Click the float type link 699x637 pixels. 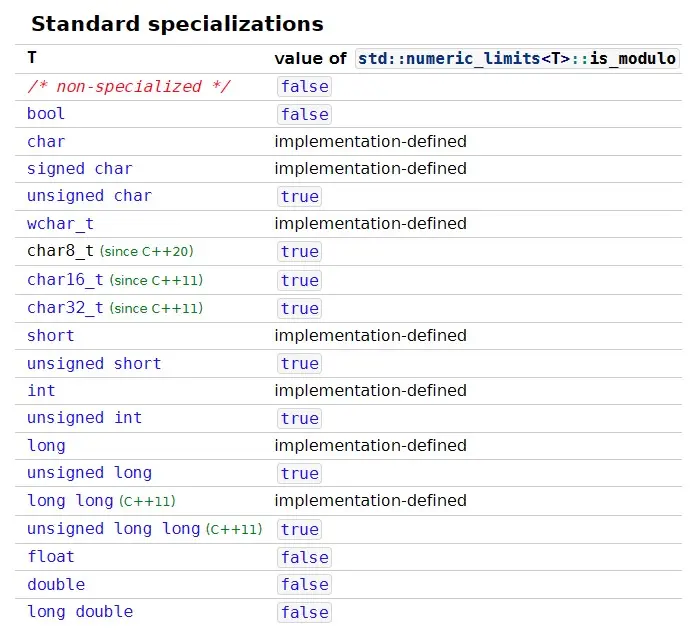coord(50,556)
